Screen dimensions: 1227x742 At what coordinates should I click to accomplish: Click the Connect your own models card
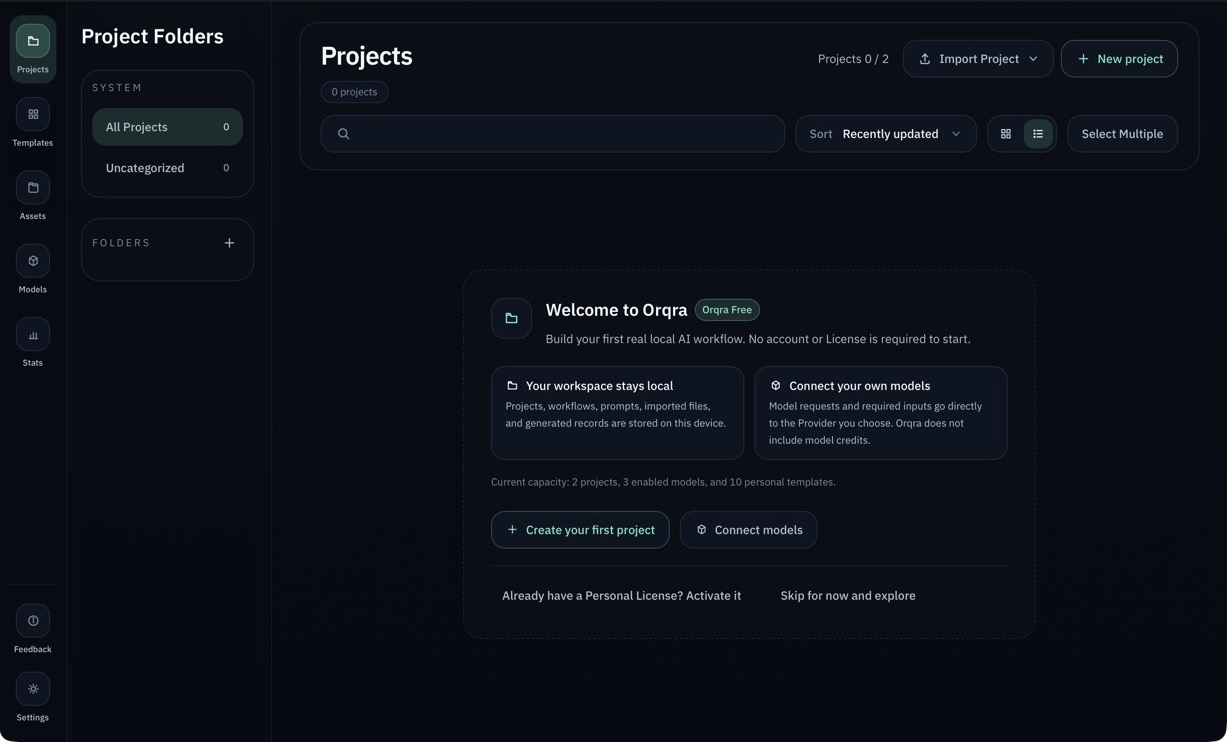[x=880, y=413]
